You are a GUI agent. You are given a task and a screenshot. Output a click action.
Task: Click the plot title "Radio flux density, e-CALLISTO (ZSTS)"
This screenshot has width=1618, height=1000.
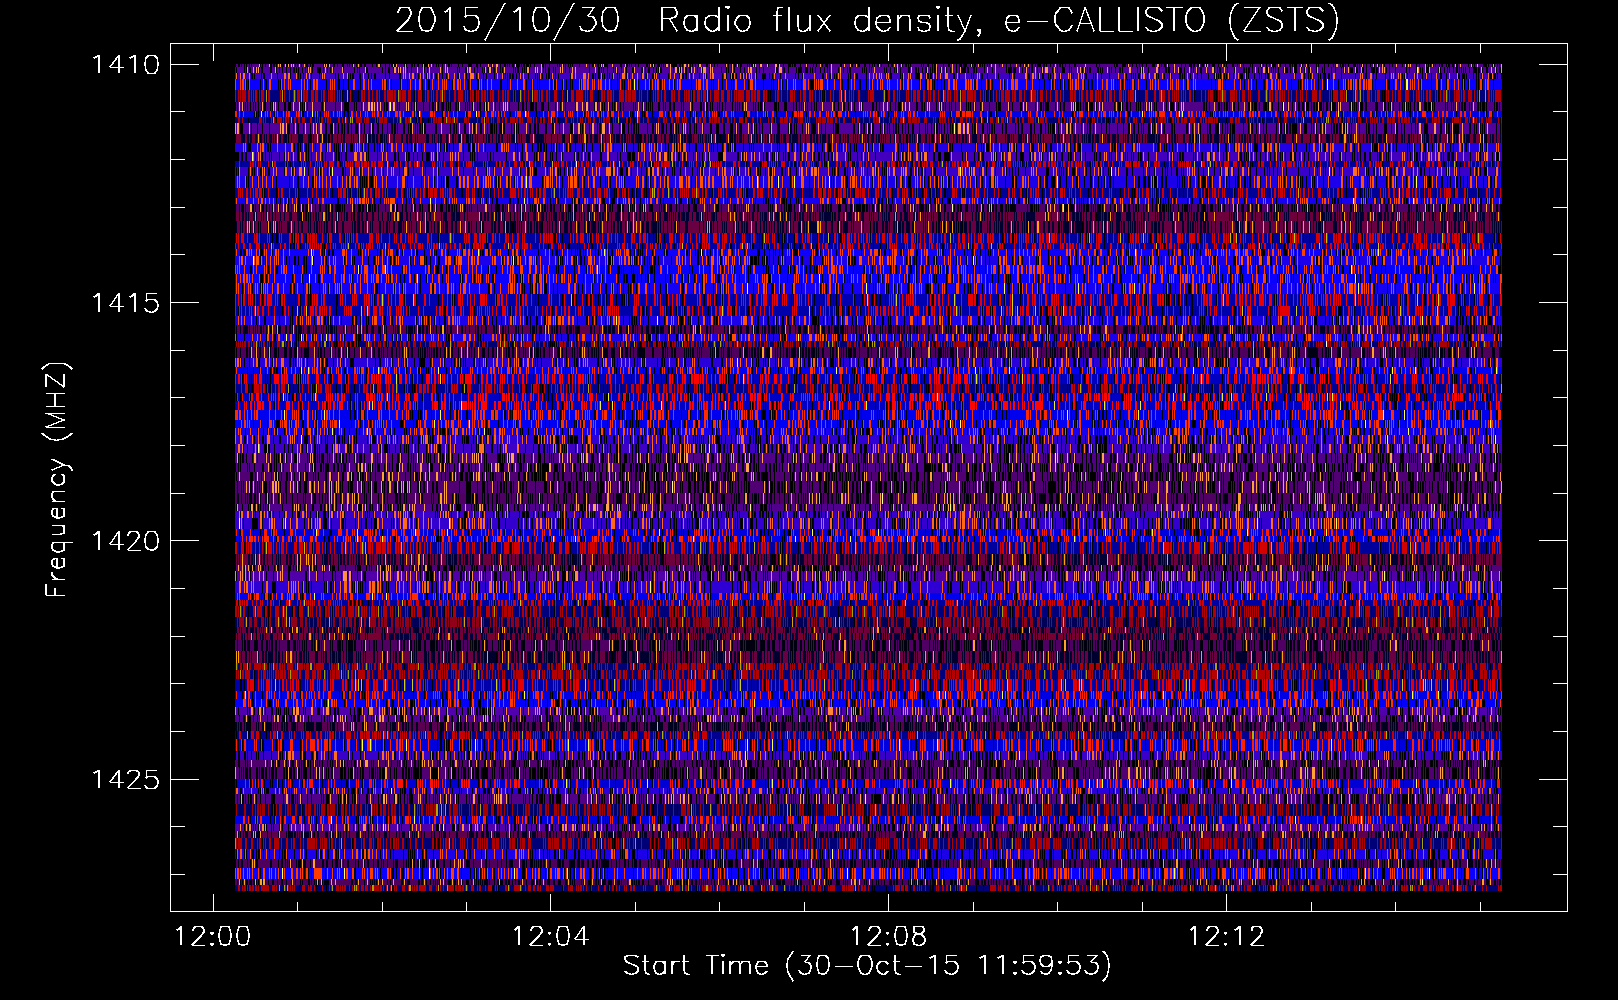pos(999,21)
